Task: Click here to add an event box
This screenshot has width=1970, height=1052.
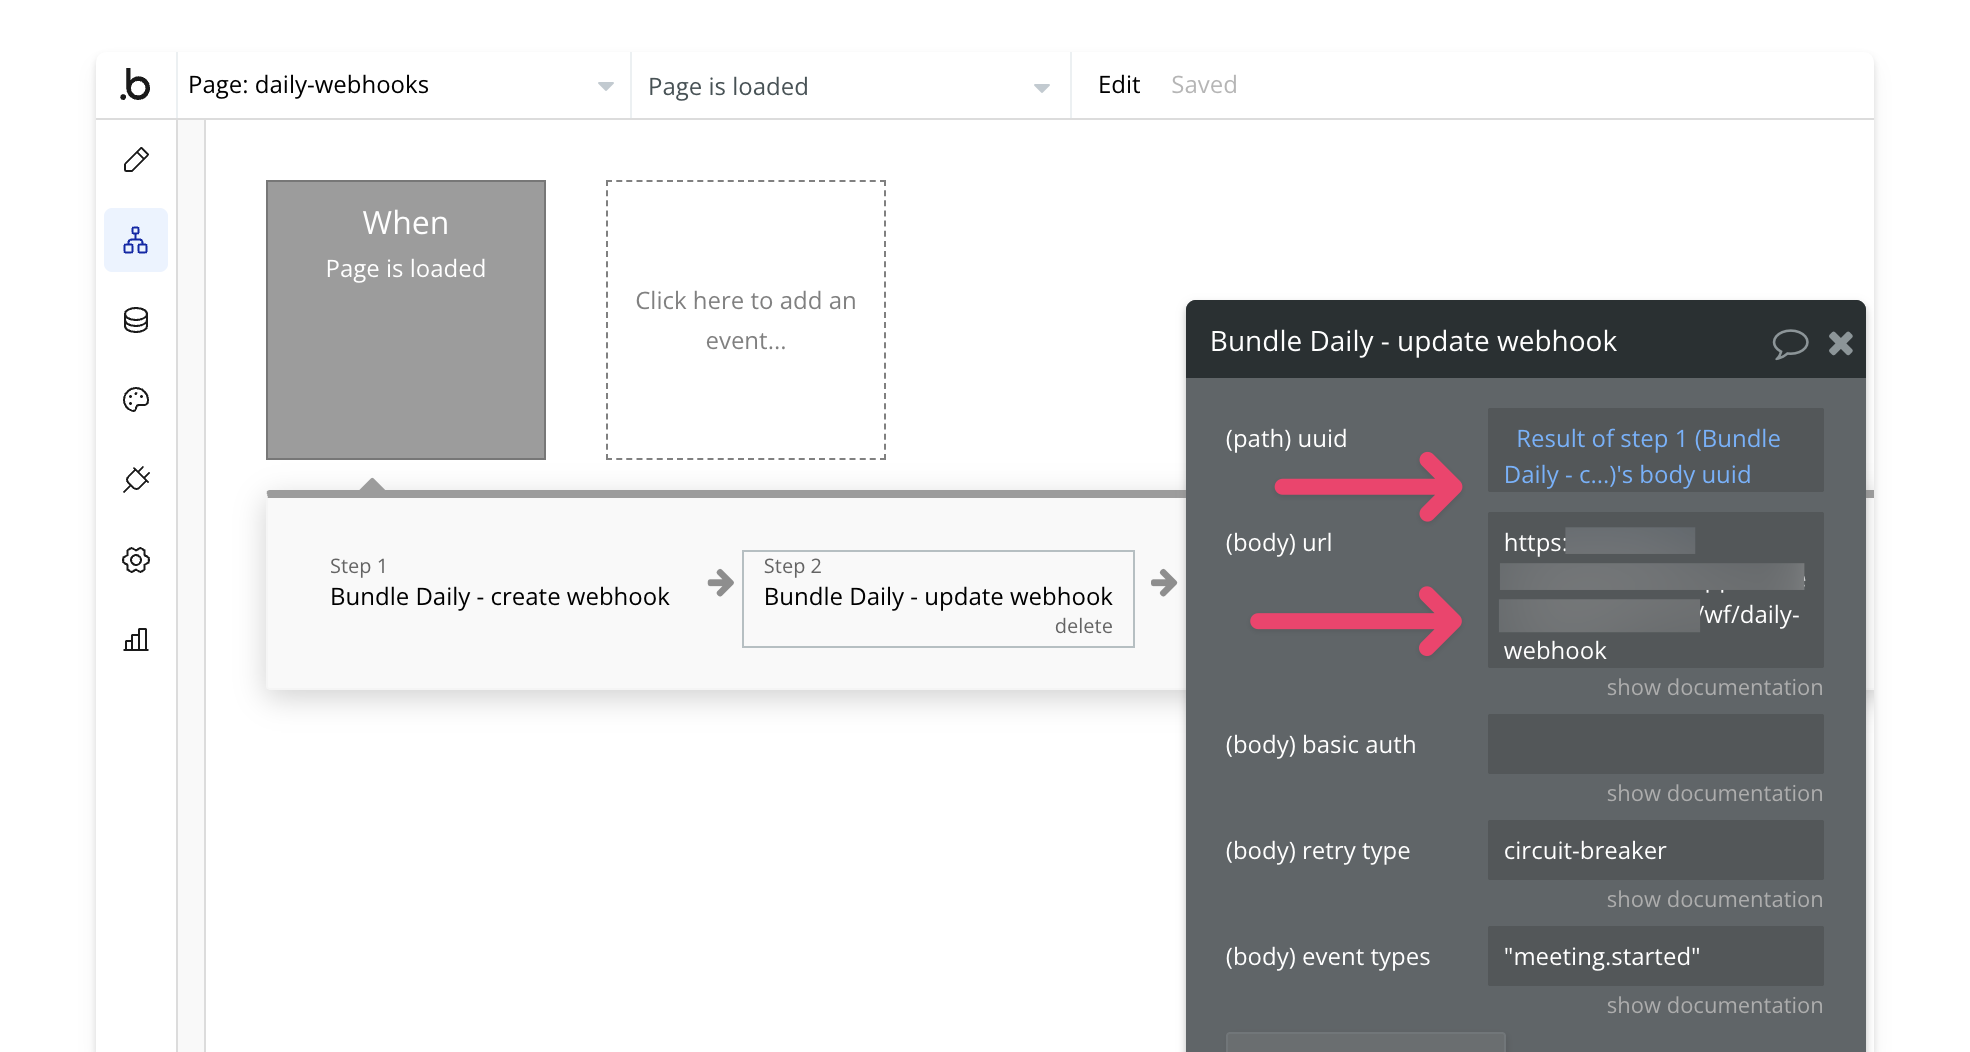Action: tap(746, 320)
